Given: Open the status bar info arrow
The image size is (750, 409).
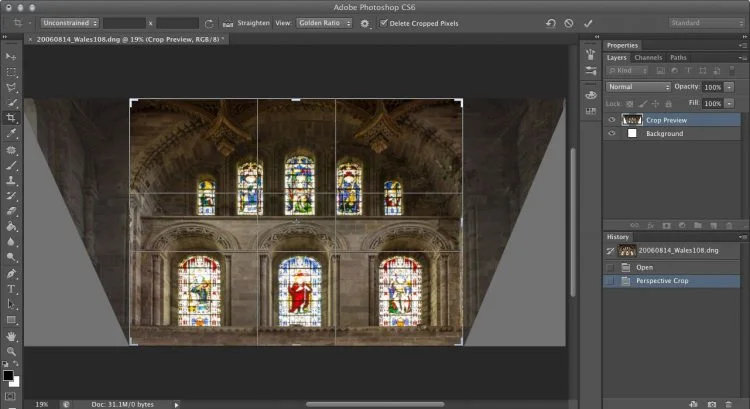Looking at the screenshot, I should [x=176, y=405].
